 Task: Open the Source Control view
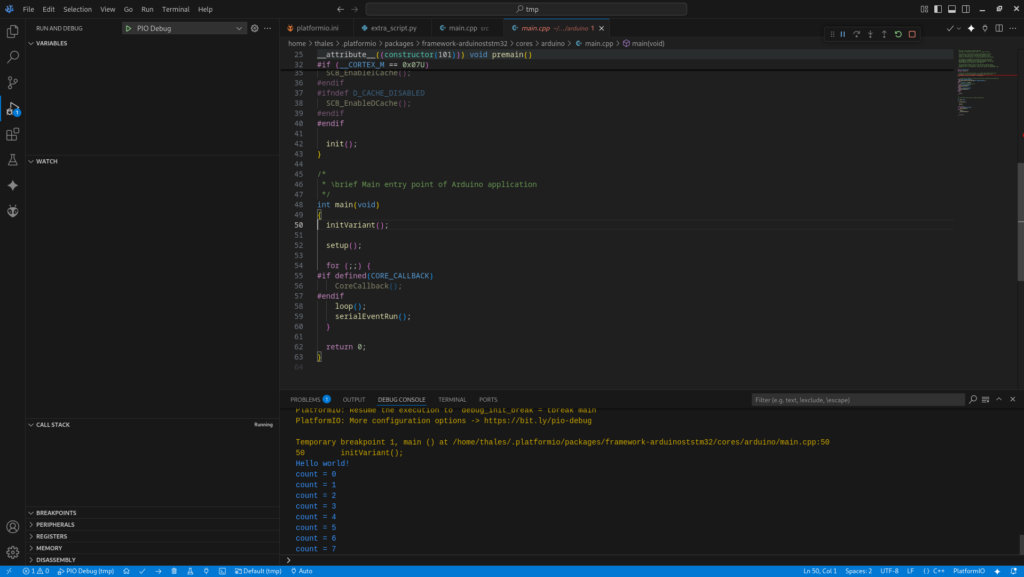tap(13, 83)
